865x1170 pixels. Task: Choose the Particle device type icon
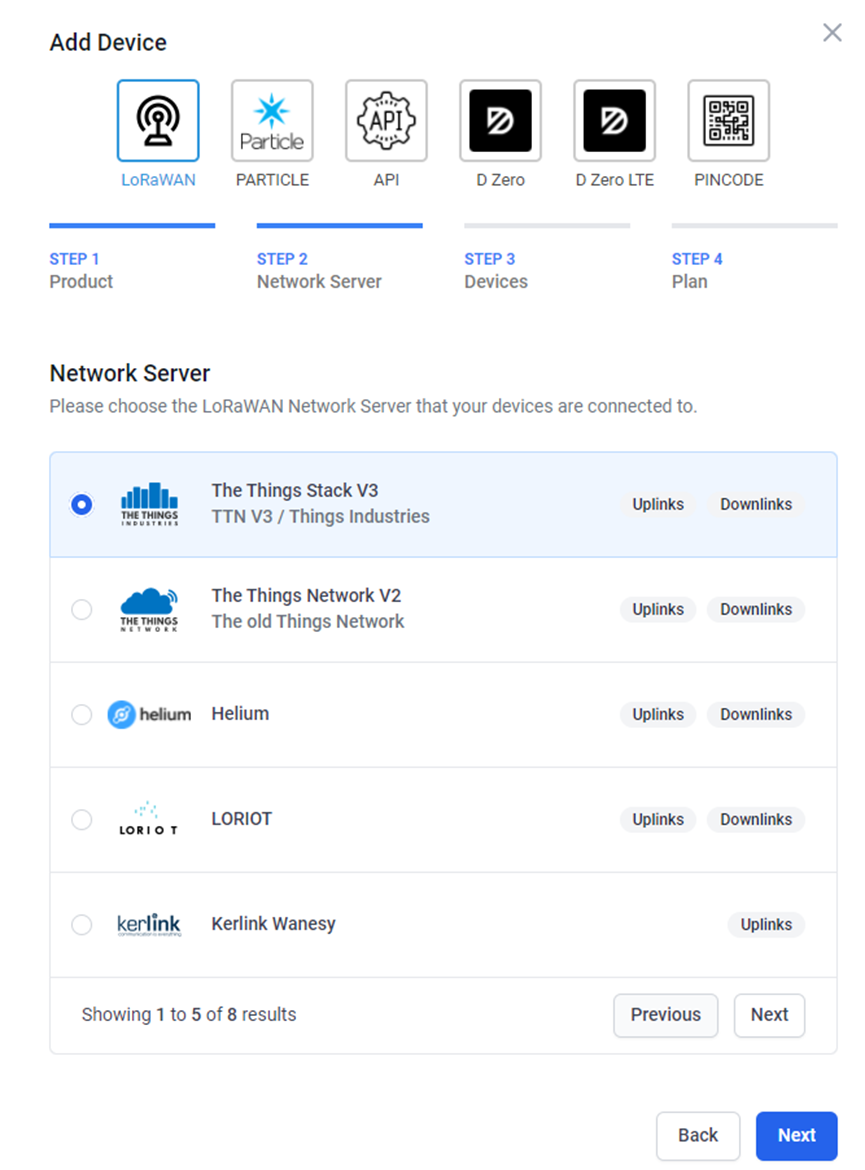272,121
